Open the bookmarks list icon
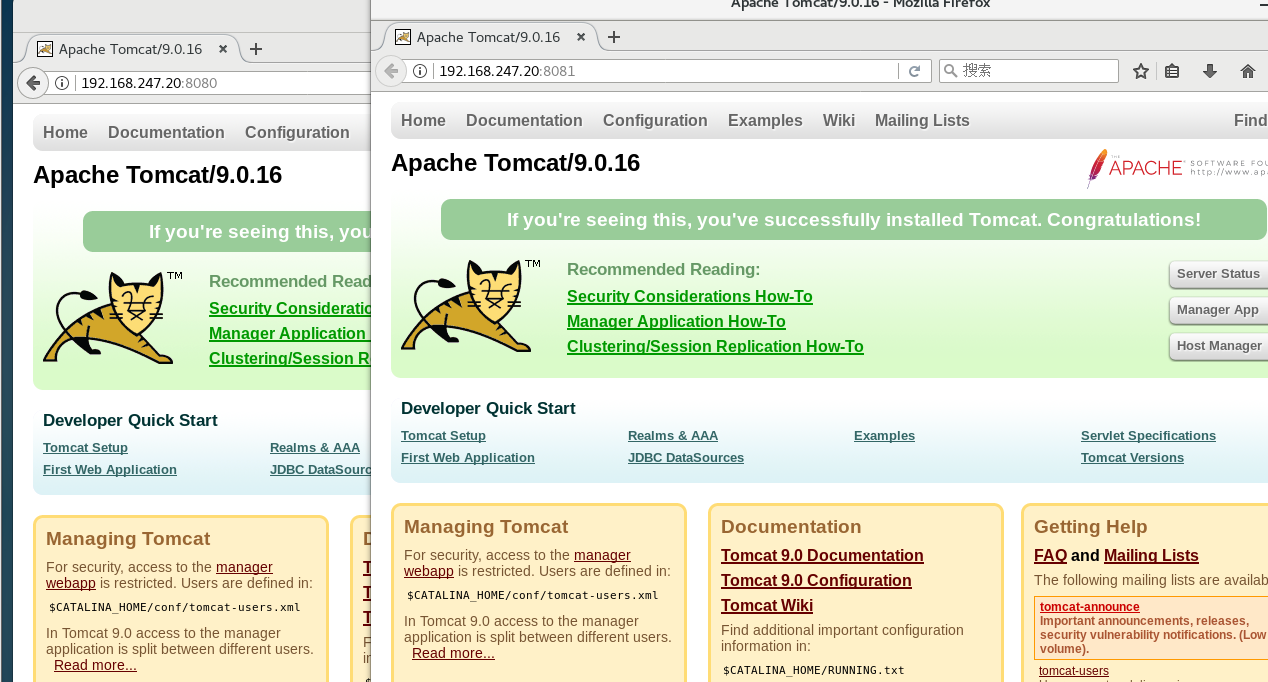 pyautogui.click(x=1173, y=71)
